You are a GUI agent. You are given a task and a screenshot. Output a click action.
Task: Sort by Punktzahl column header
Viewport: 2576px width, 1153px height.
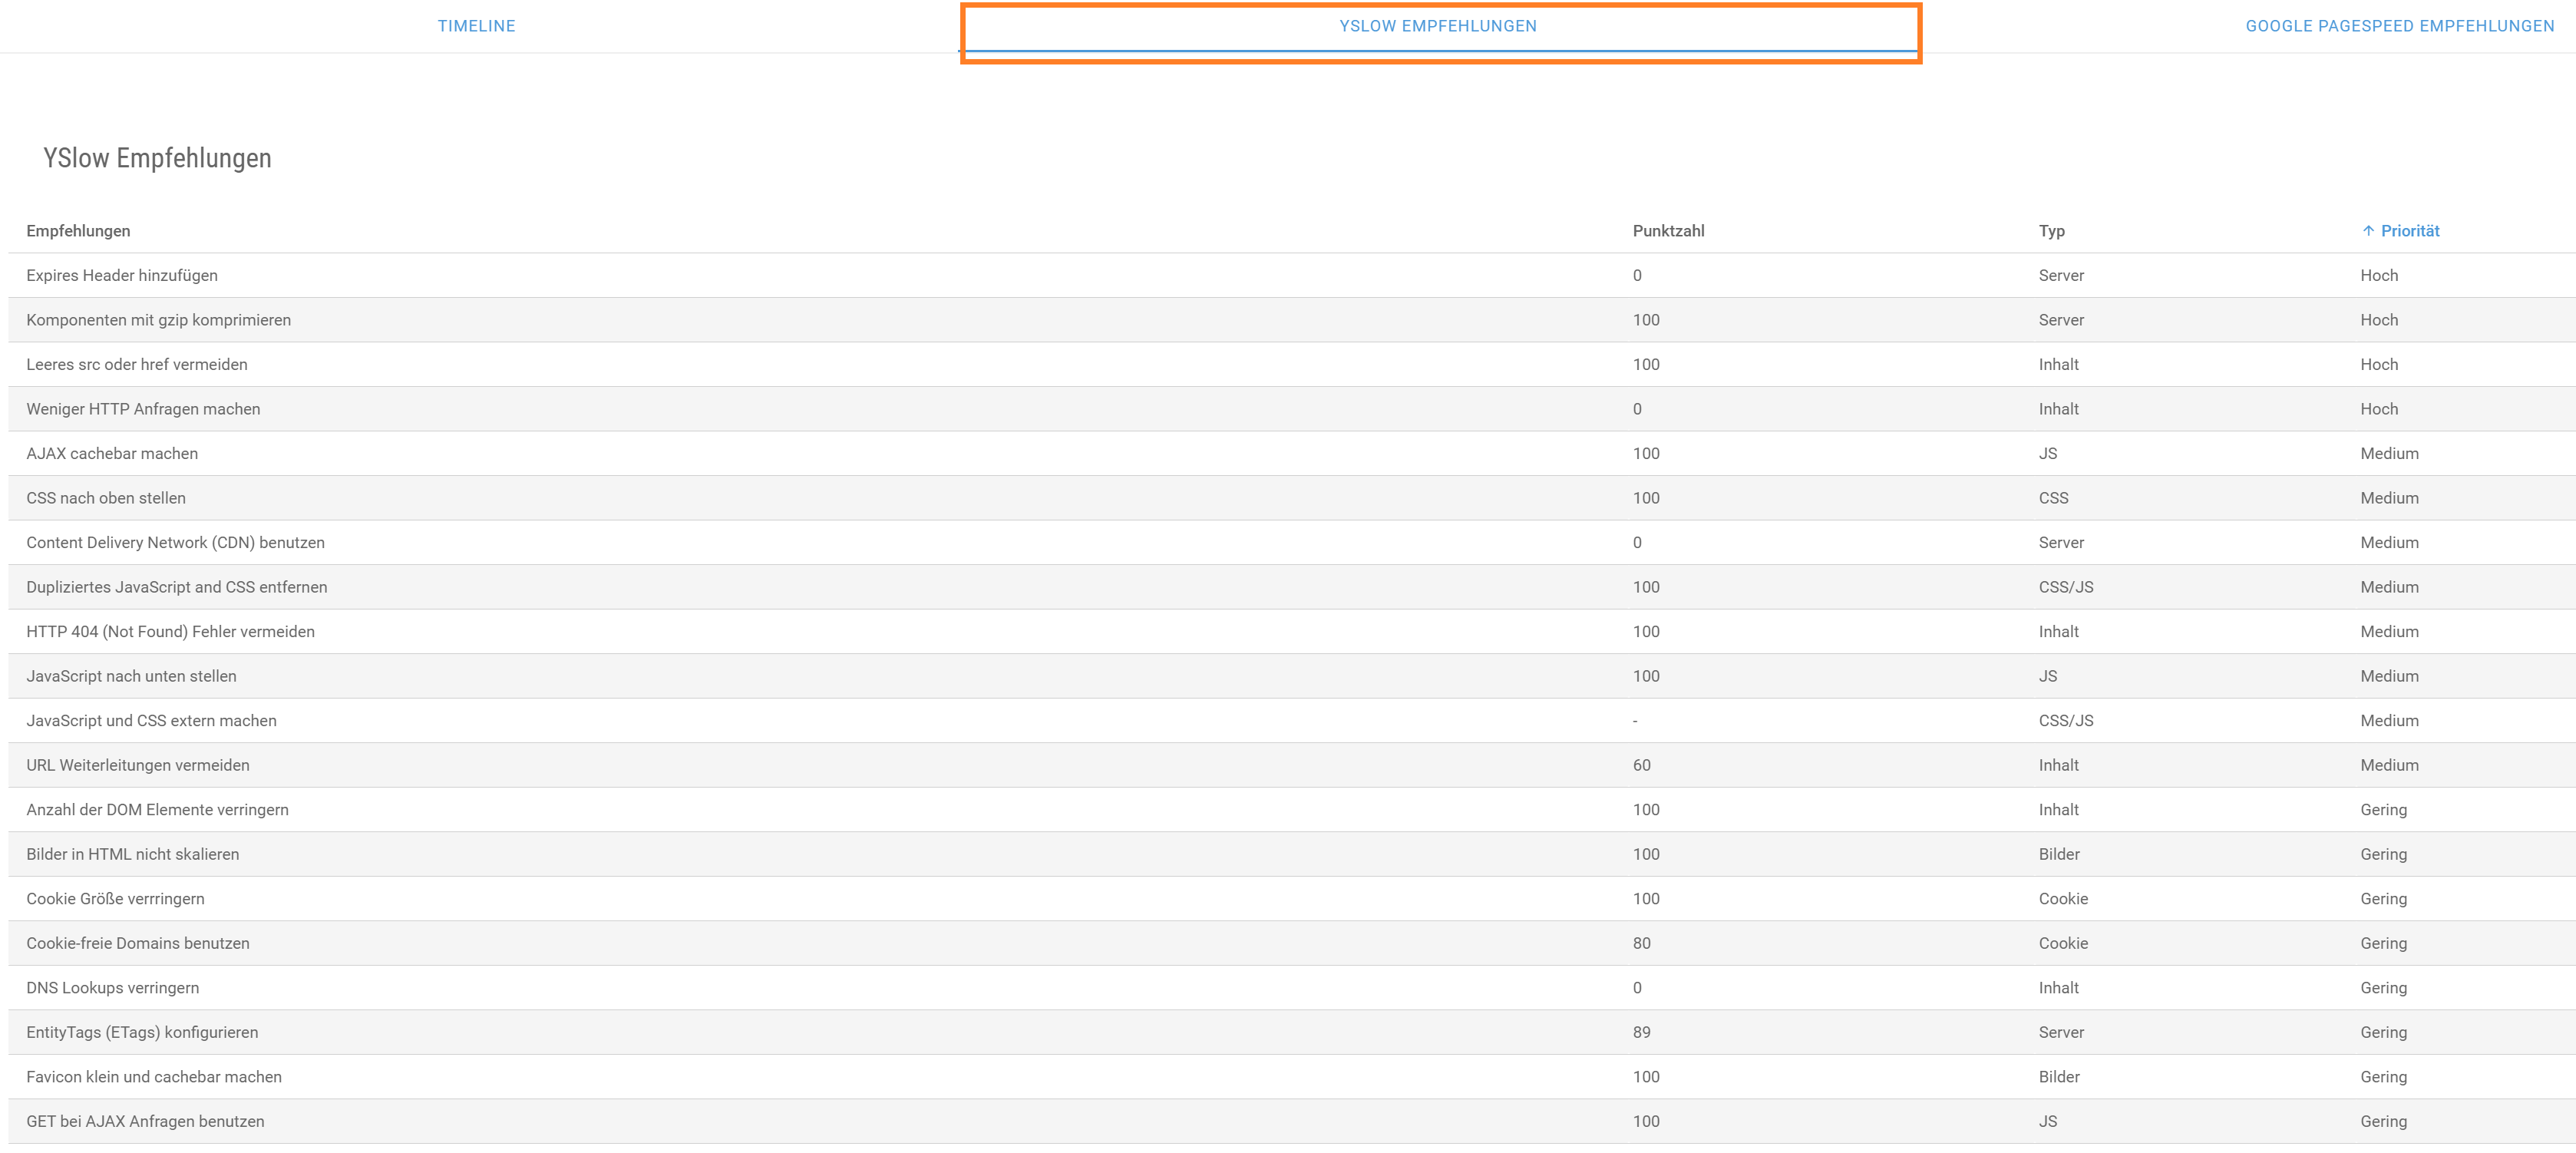point(1668,231)
